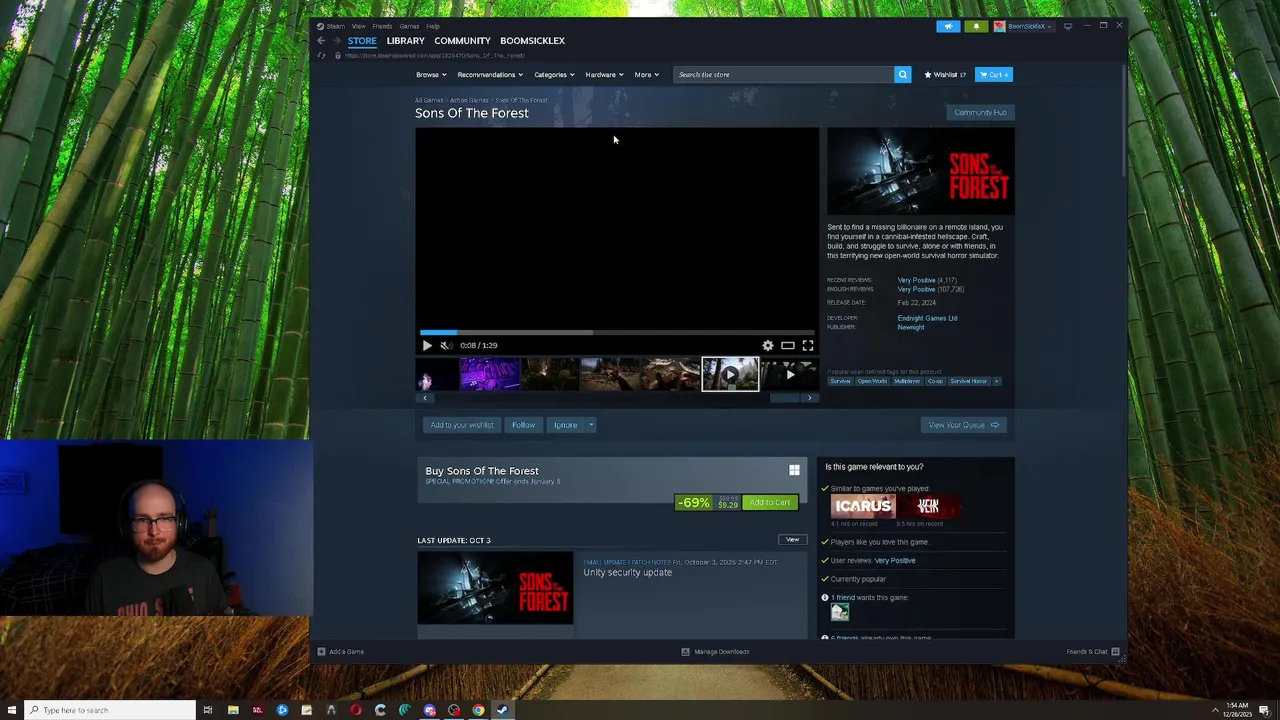The height and width of the screenshot is (720, 1280).
Task: Open the Friends menu
Action: click(x=382, y=26)
